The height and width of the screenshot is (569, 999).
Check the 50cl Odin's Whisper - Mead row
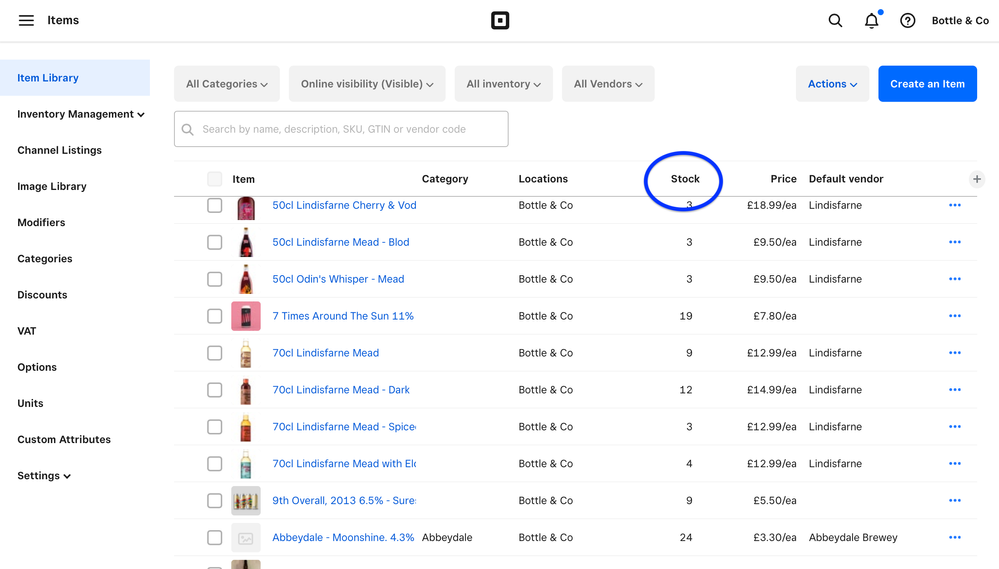[215, 279]
